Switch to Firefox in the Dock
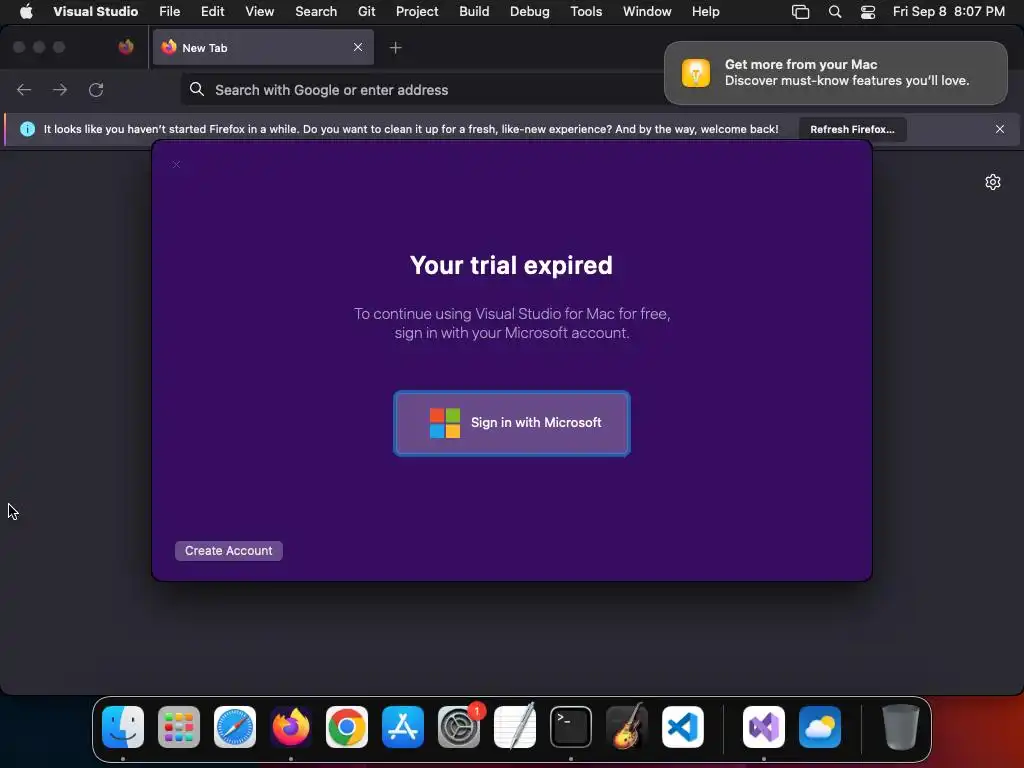 coord(291,727)
